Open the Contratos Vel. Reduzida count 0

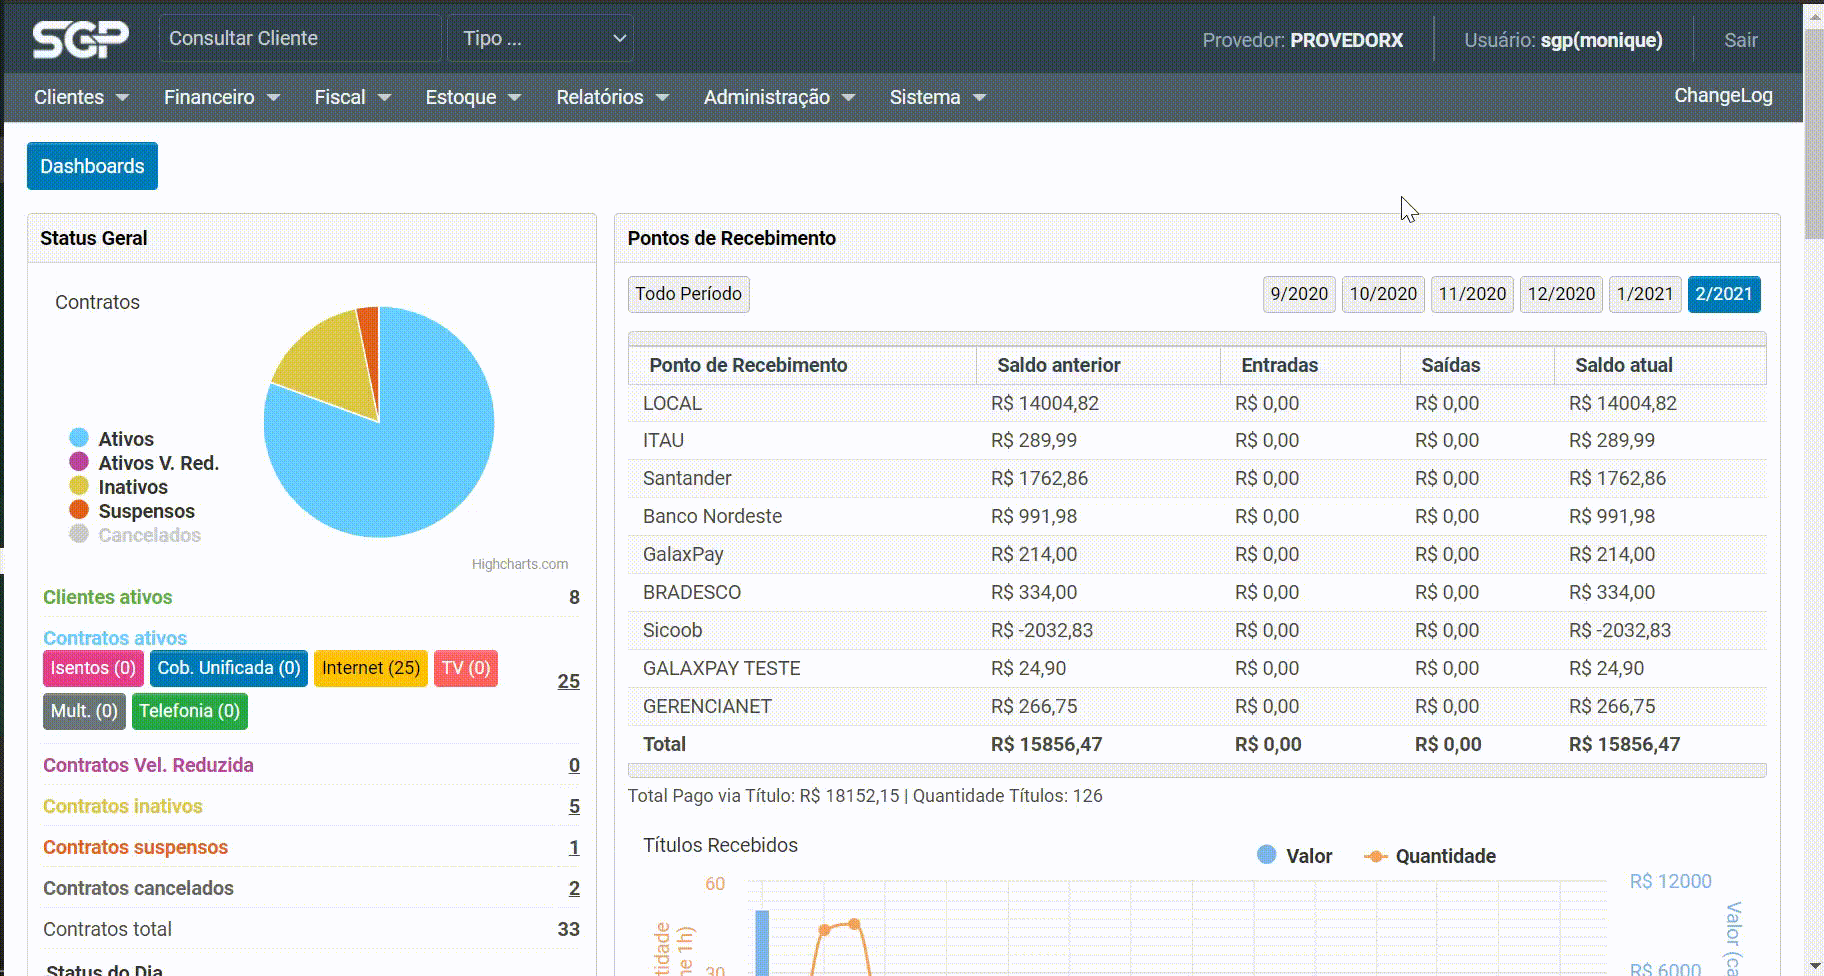(x=574, y=765)
